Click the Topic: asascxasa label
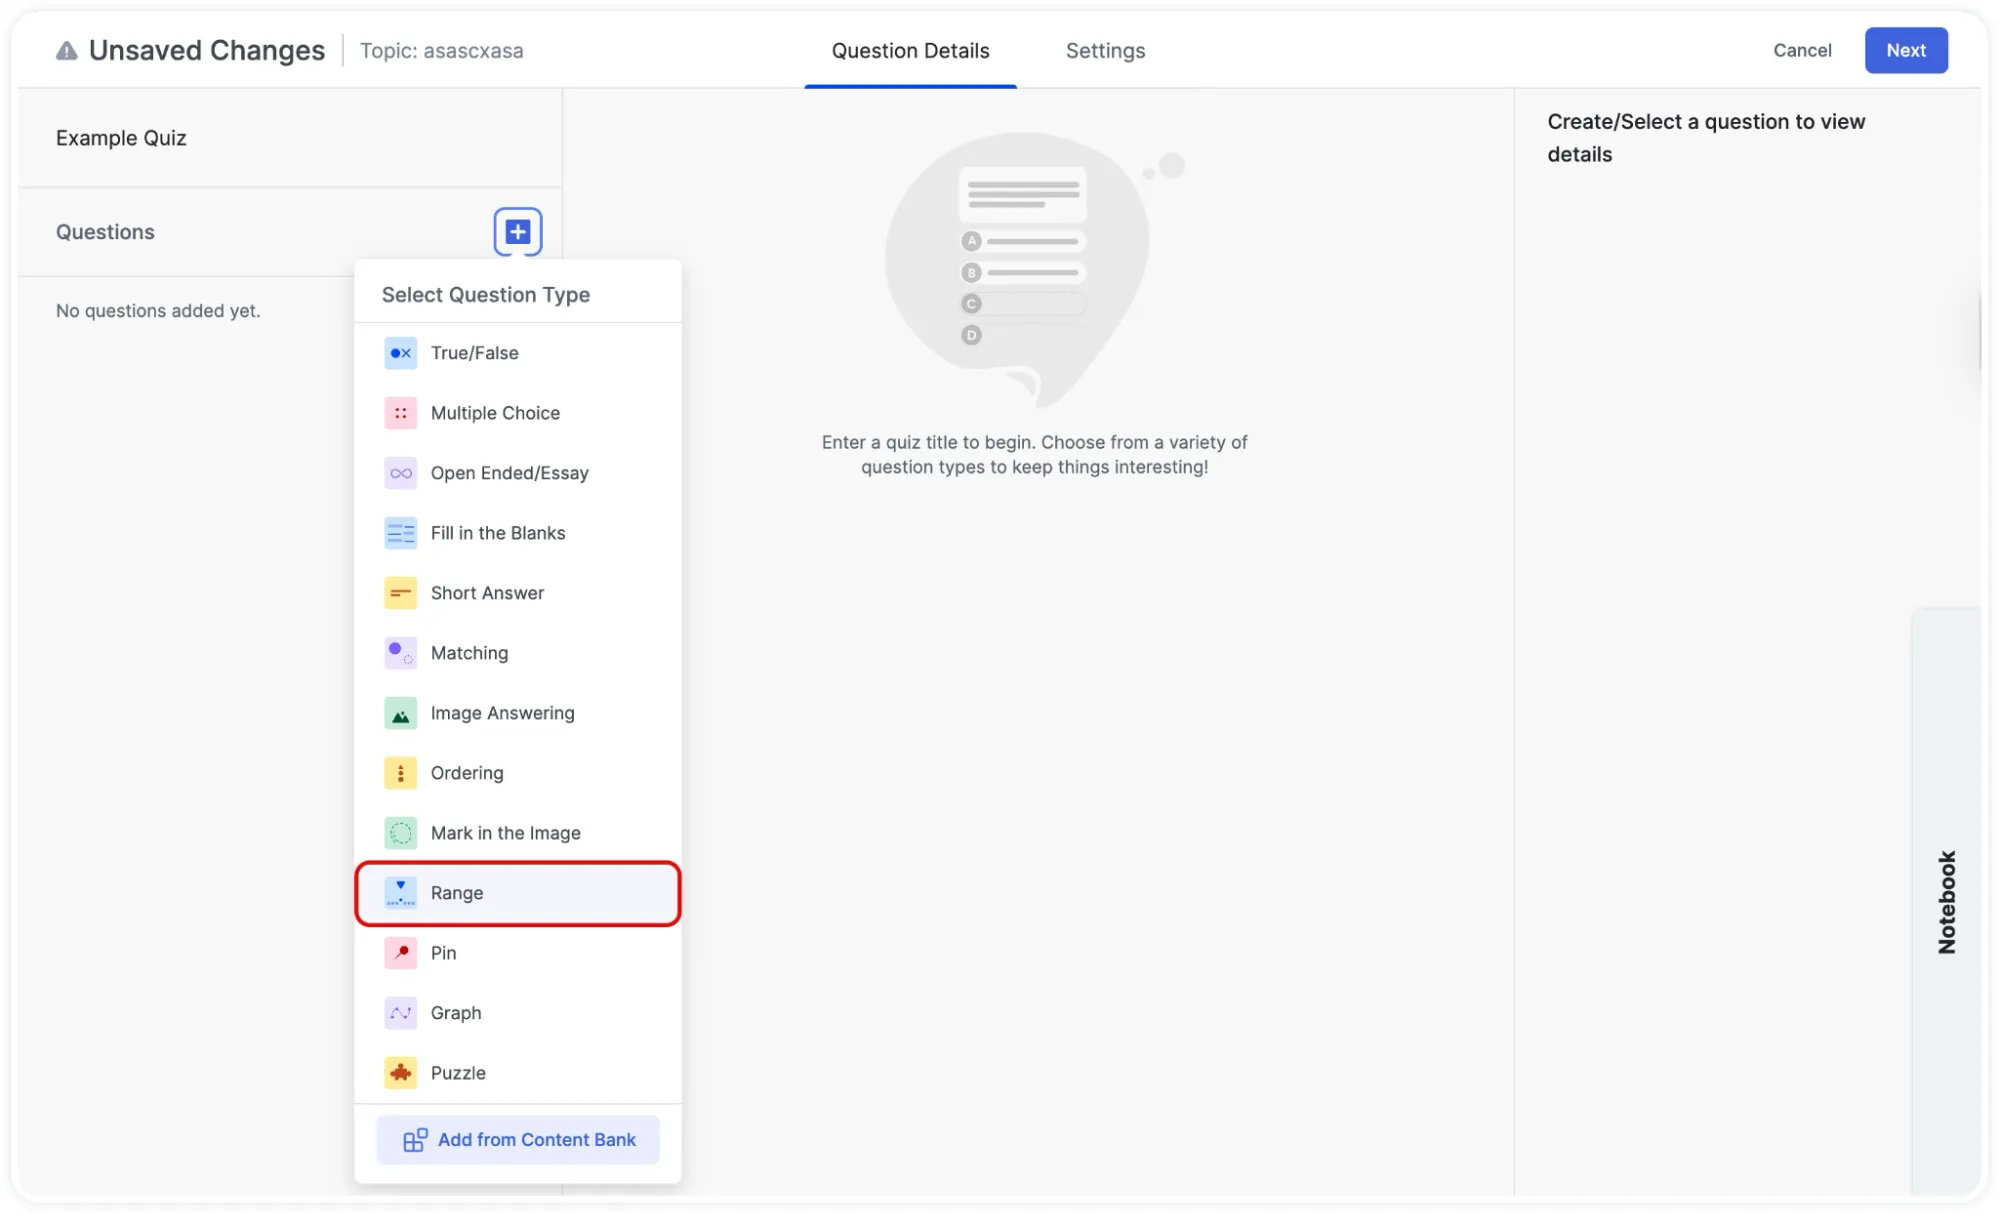Viewport: 1999px width, 1214px height. click(441, 51)
